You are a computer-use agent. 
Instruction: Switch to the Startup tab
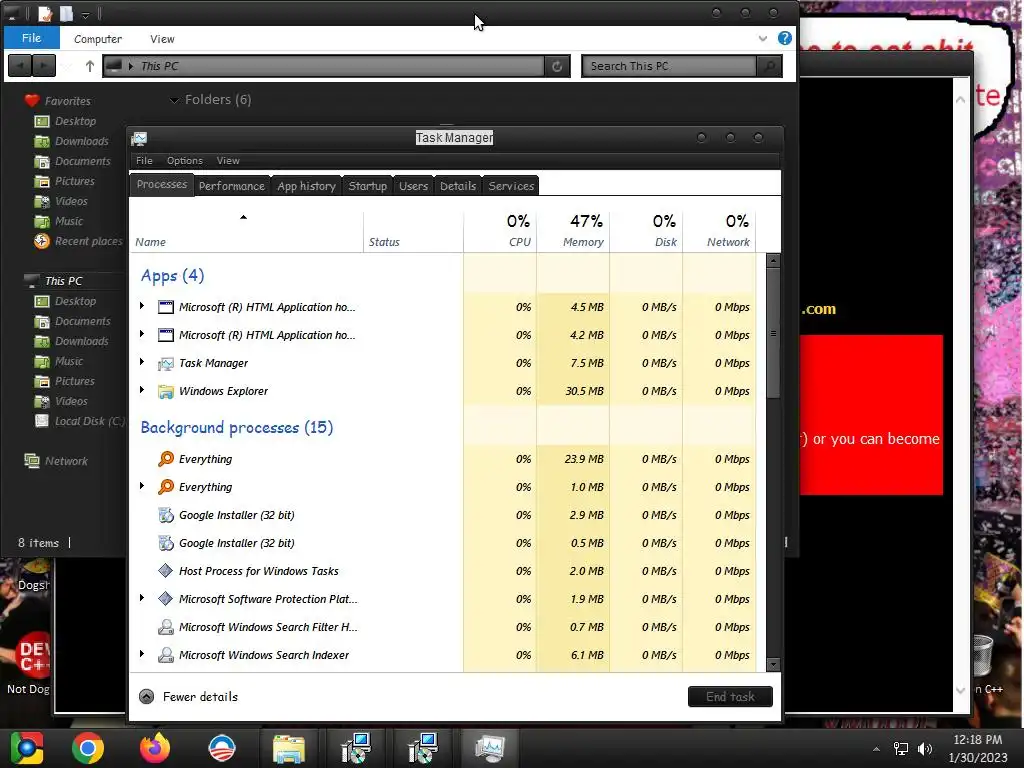coord(368,185)
